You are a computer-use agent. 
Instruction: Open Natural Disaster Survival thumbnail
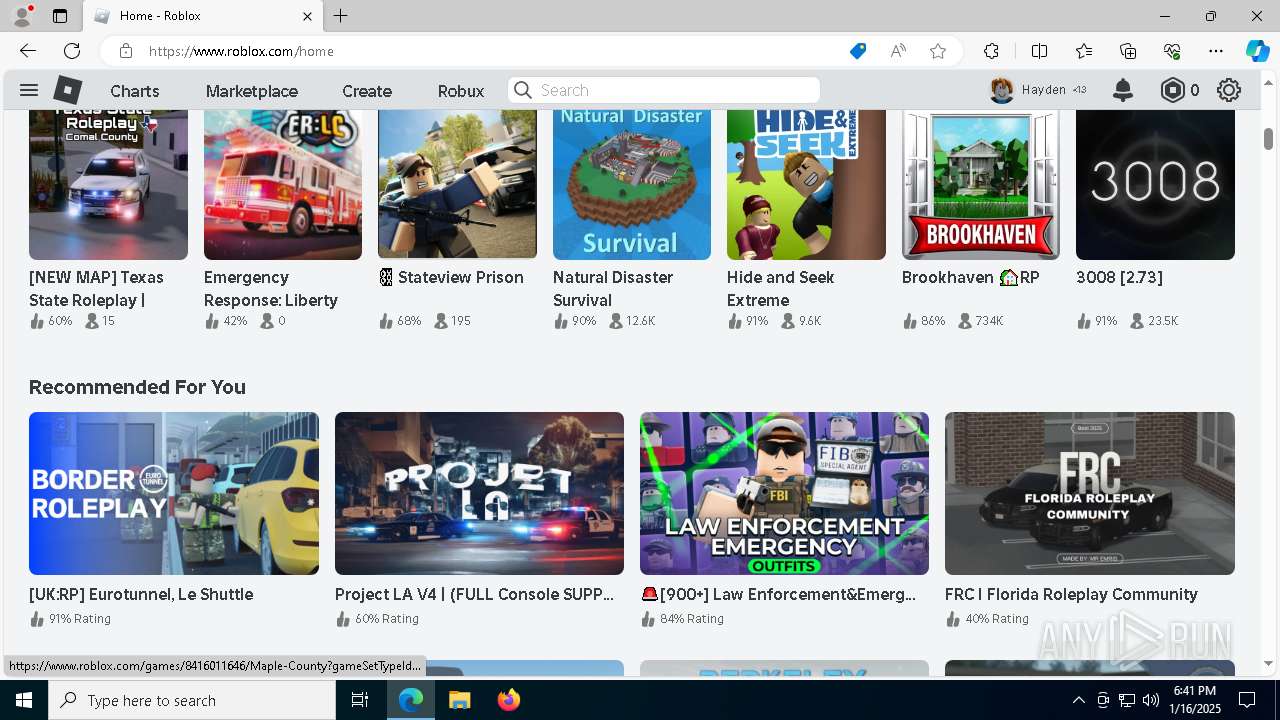click(x=632, y=185)
